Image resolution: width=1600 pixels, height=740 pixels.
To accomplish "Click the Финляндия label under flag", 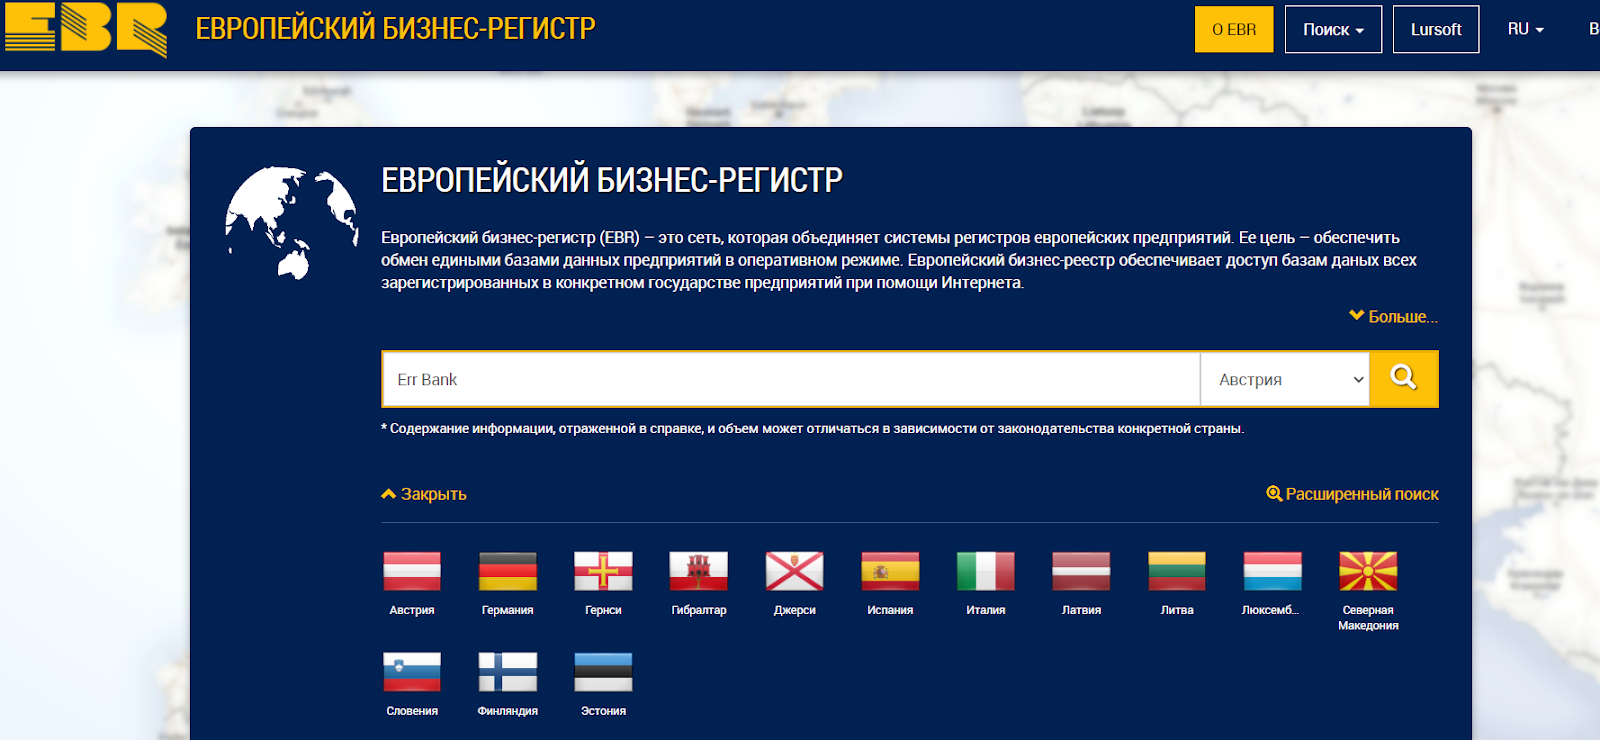I will [508, 711].
